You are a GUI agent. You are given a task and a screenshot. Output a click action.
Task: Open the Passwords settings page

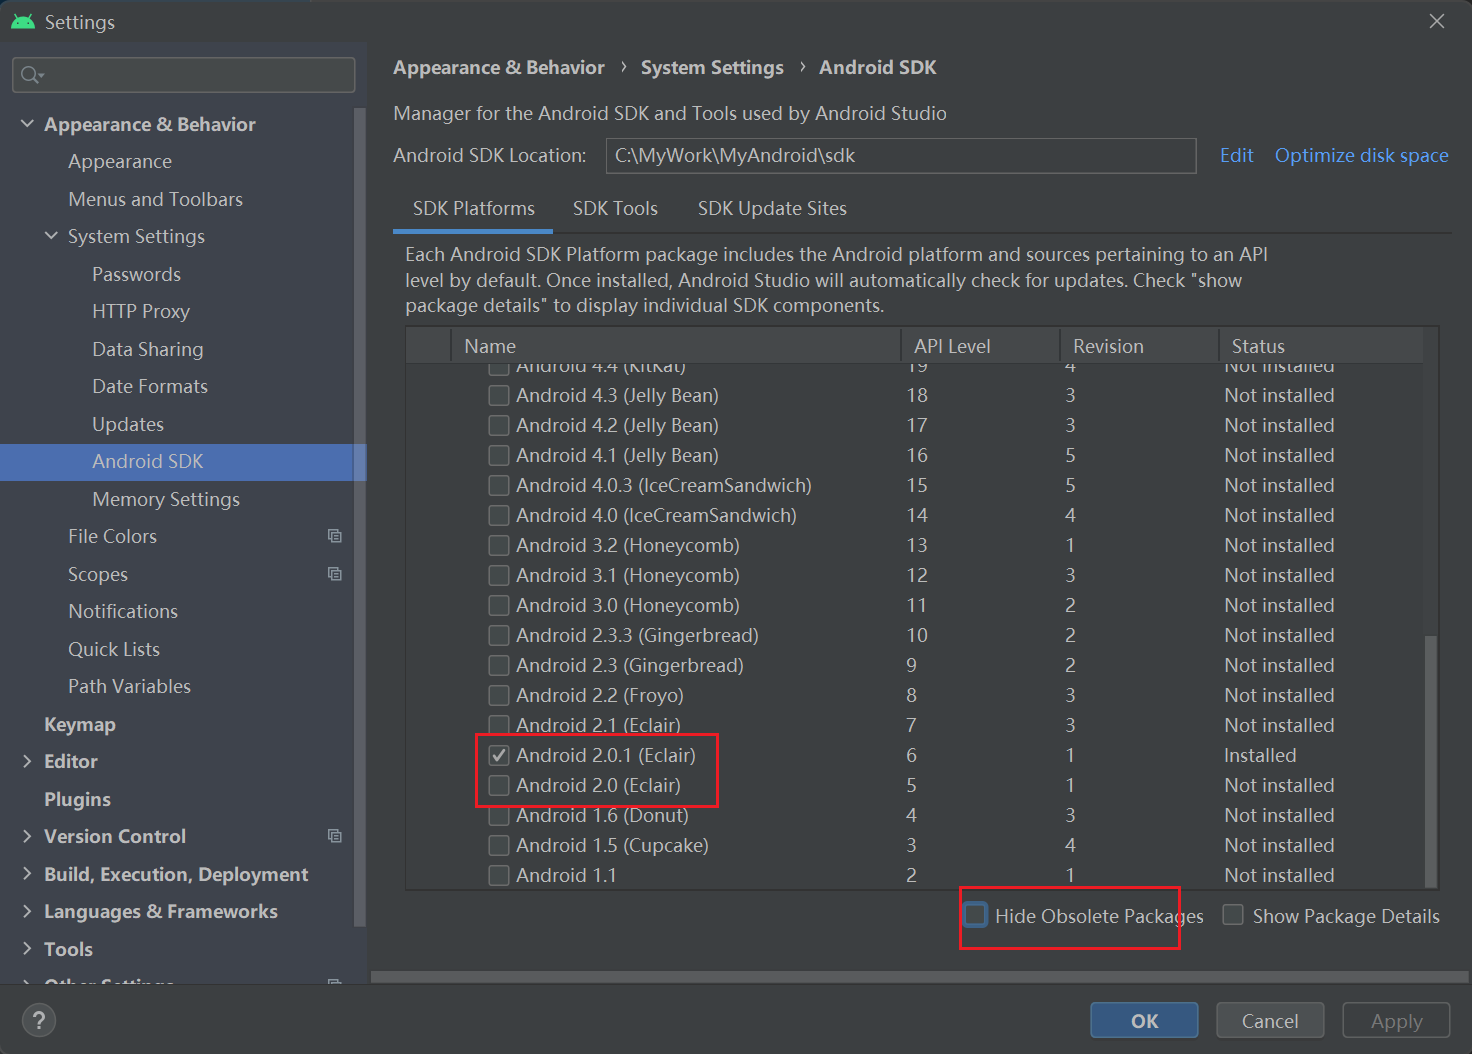tap(136, 274)
